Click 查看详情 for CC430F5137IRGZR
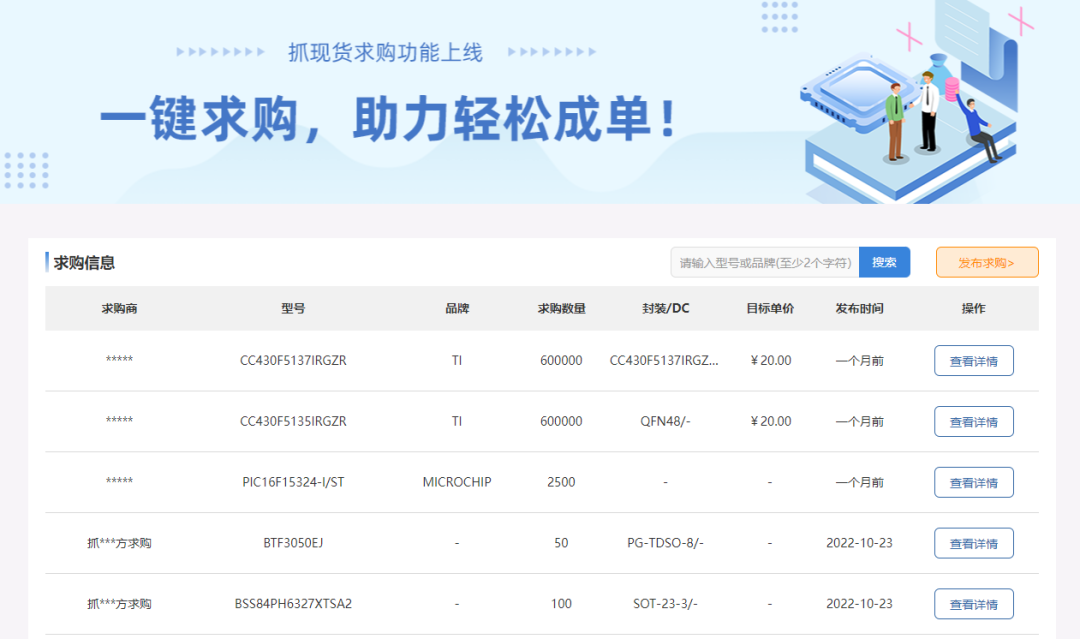The width and height of the screenshot is (1080, 639). tap(973, 360)
